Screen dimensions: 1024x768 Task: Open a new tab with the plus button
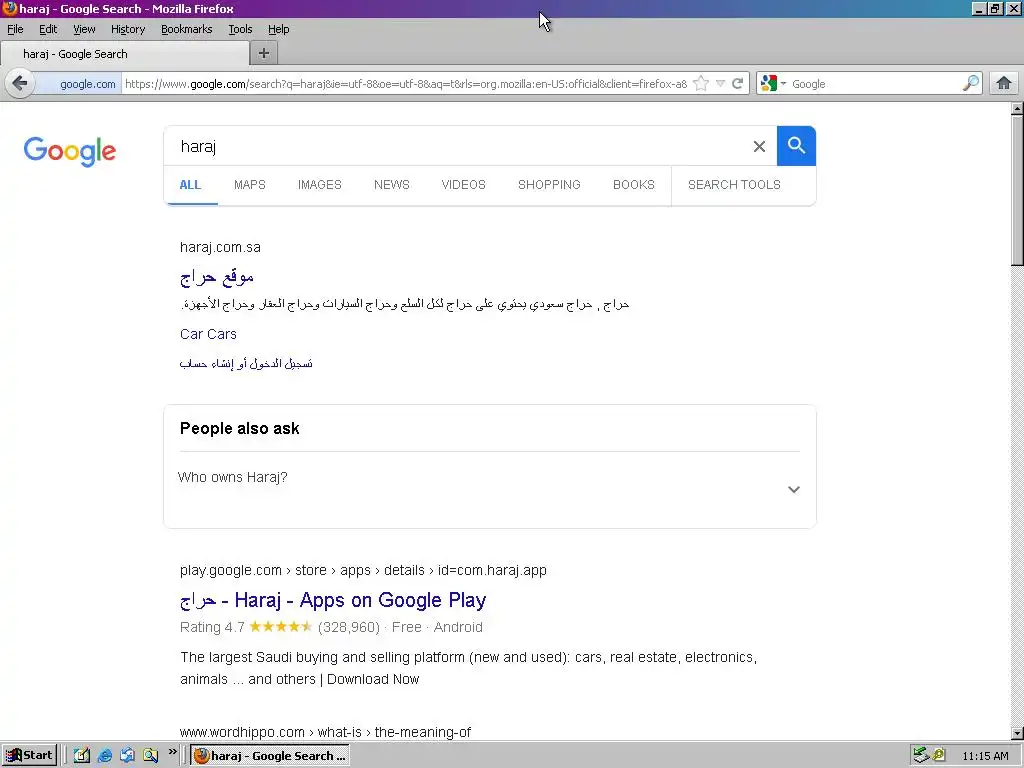264,54
